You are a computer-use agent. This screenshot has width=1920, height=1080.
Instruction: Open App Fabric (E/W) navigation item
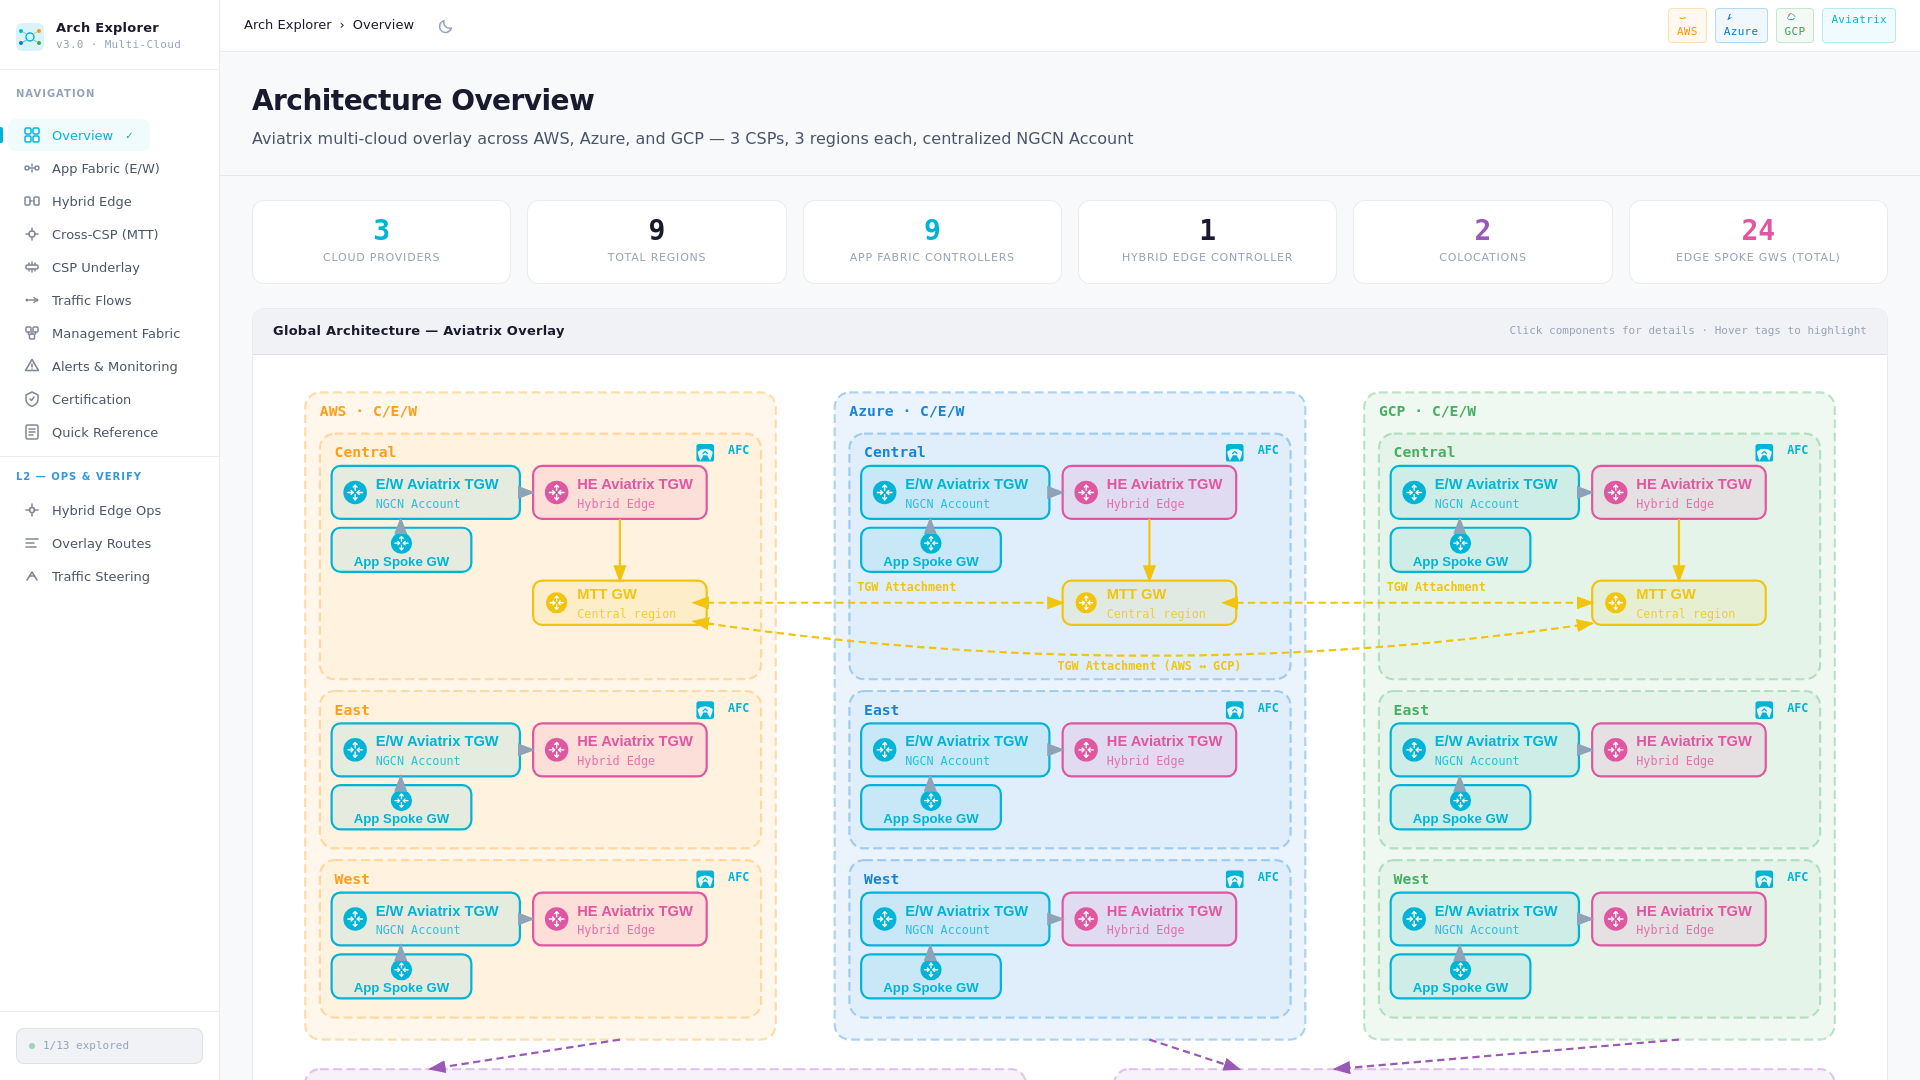click(x=105, y=168)
